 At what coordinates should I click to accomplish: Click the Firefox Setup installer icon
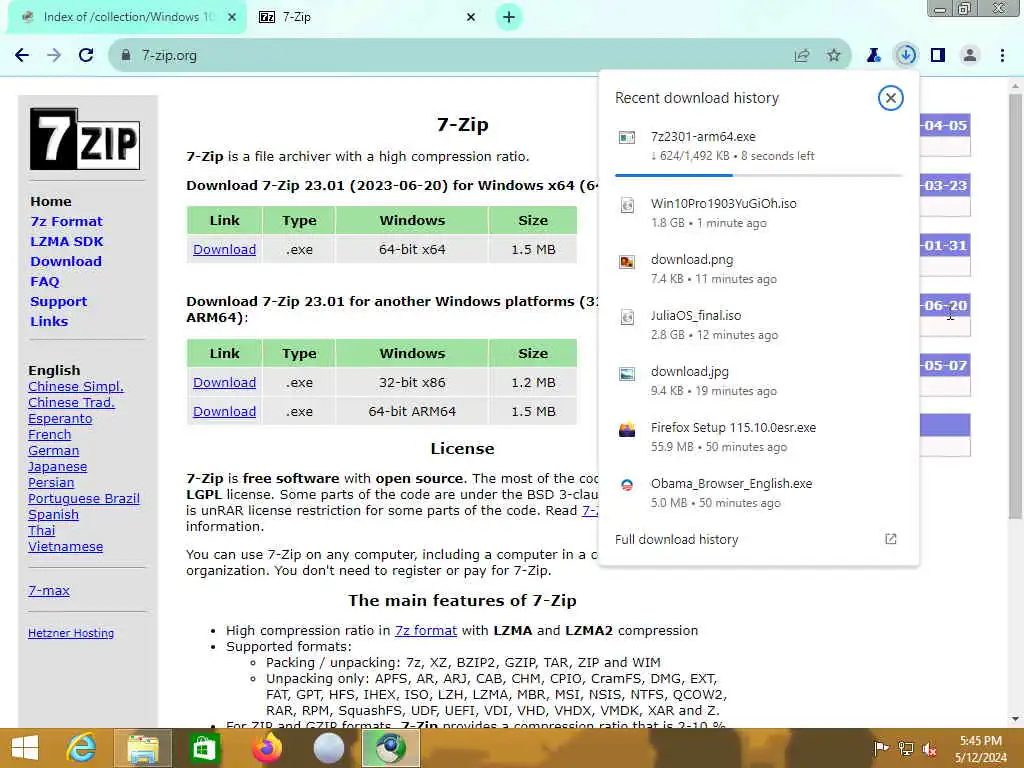tap(627, 430)
